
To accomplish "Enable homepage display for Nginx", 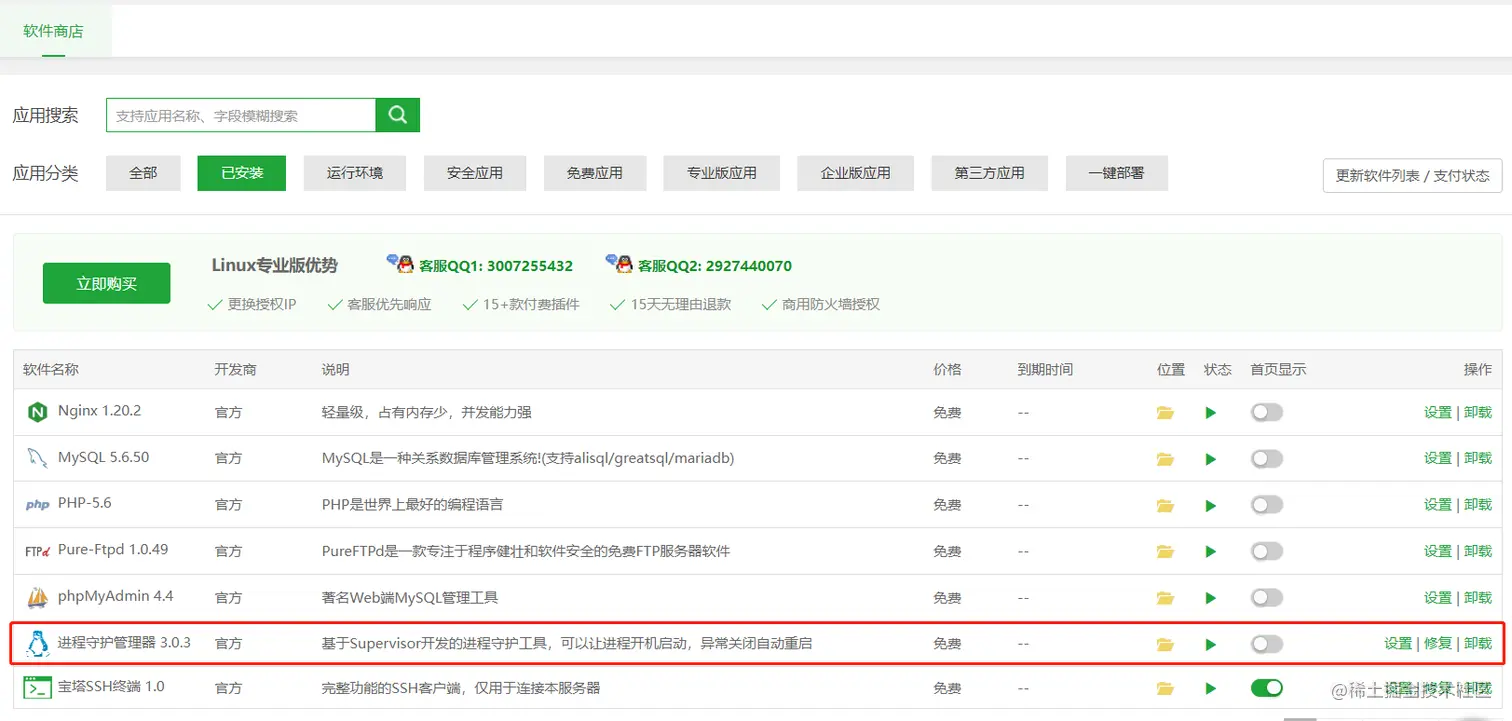I will [1267, 412].
